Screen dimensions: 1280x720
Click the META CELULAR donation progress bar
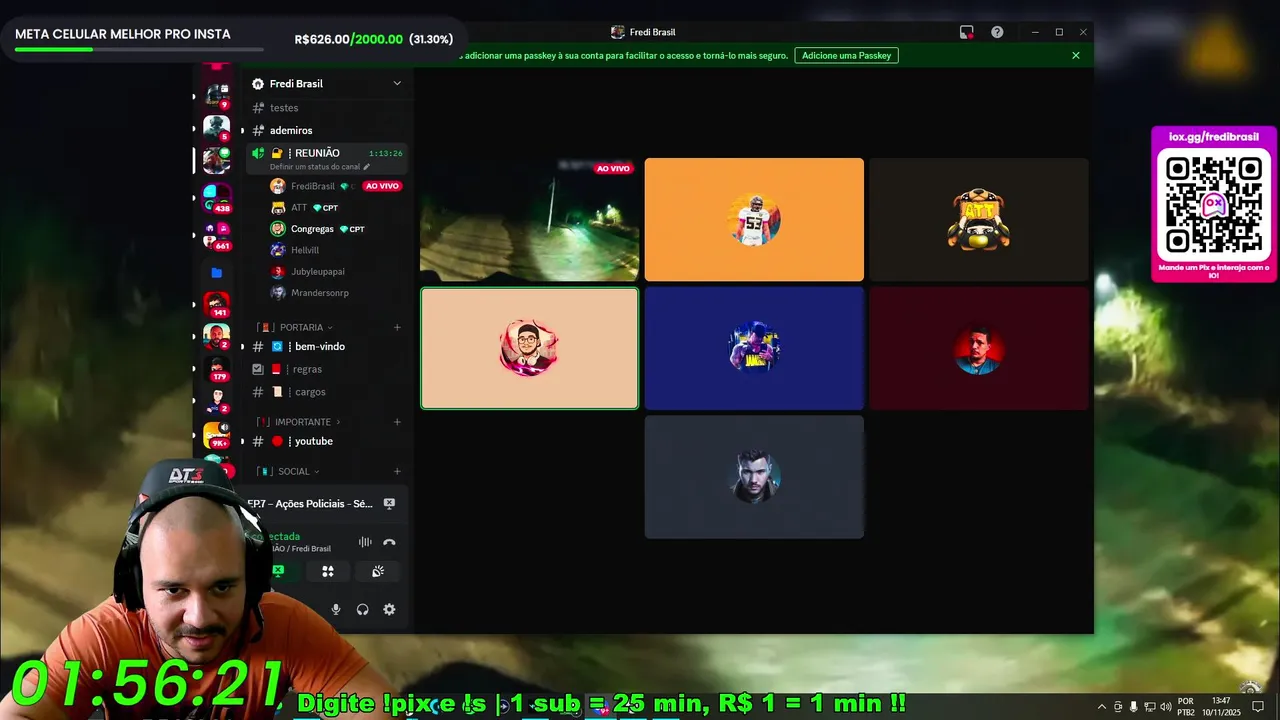[x=139, y=49]
